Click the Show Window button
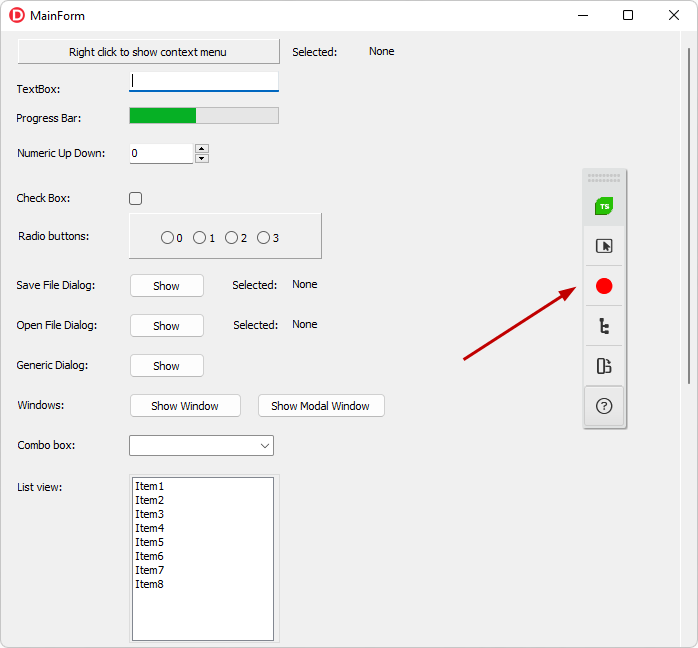 pos(185,406)
